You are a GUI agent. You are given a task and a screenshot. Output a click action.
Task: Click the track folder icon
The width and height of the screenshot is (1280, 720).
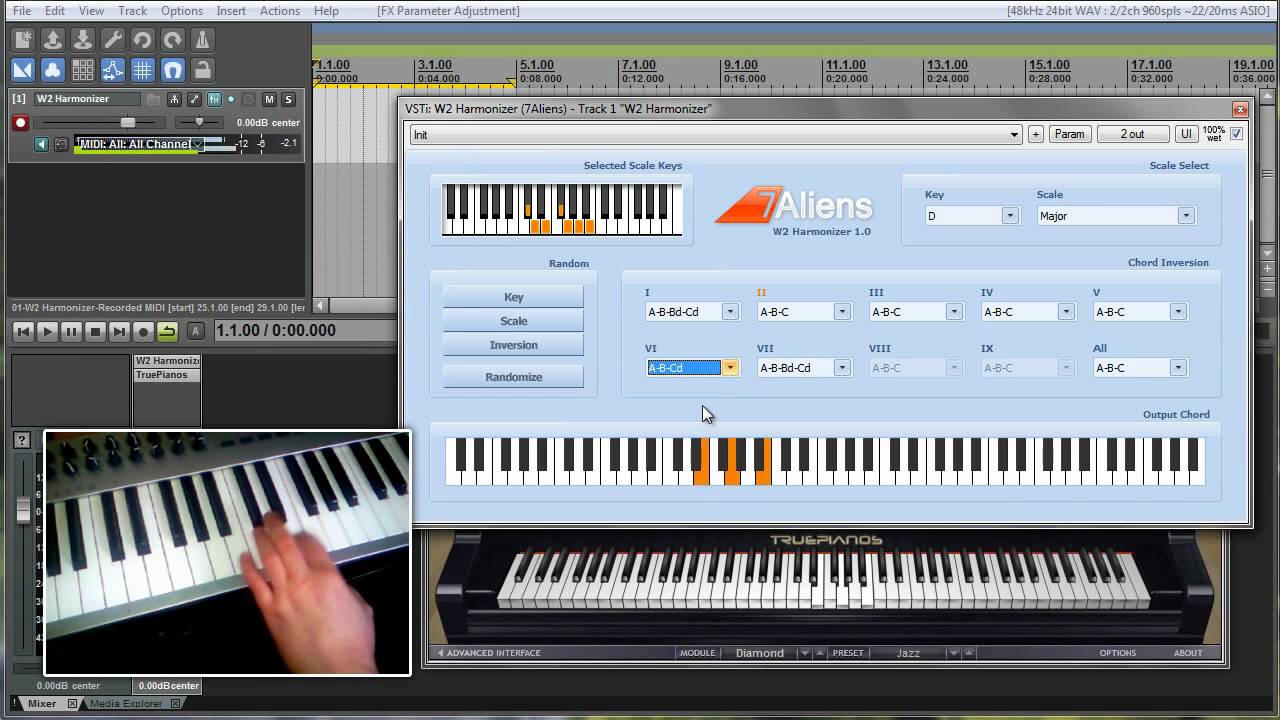point(153,99)
